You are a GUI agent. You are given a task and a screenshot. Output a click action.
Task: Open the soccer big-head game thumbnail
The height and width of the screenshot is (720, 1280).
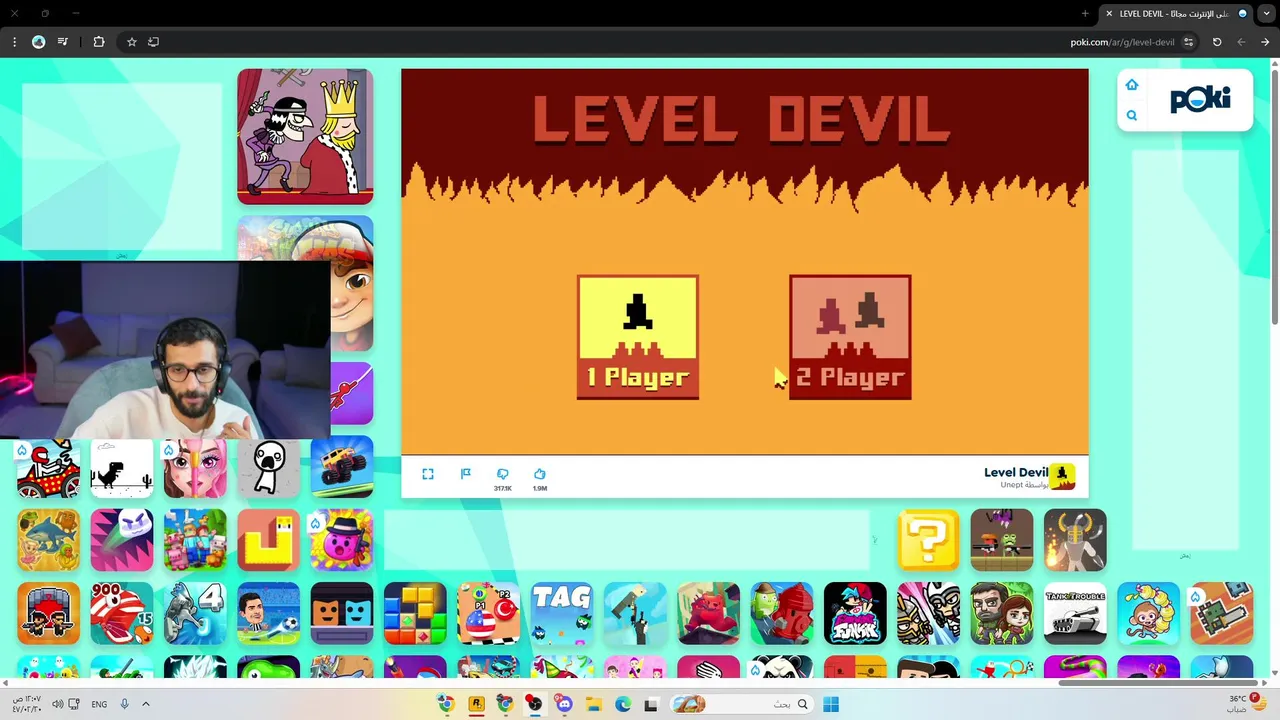[x=268, y=614]
